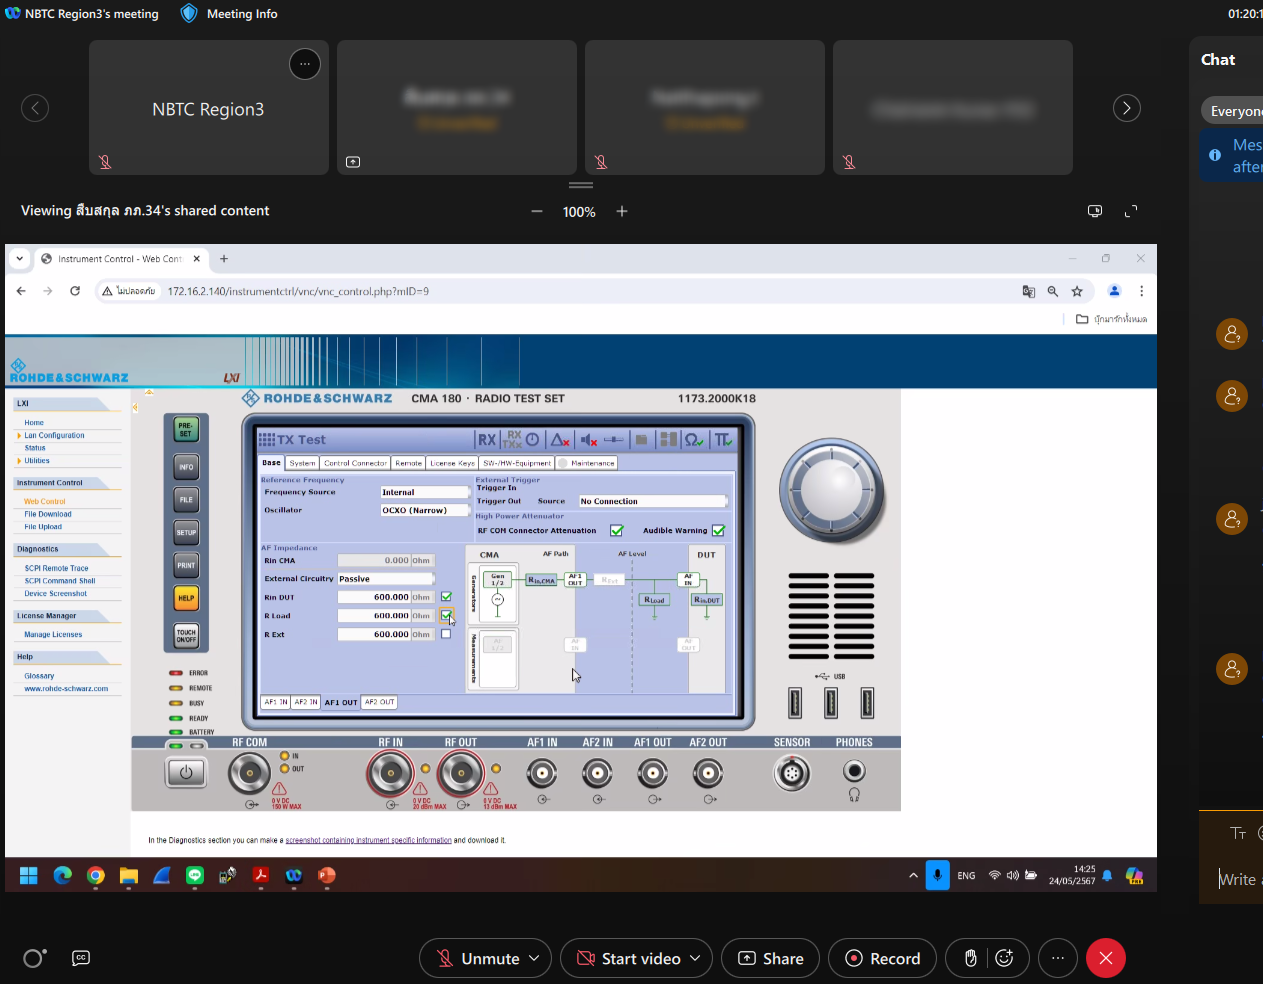
Task: Click the TX Test grid menu icon
Action: [266, 440]
